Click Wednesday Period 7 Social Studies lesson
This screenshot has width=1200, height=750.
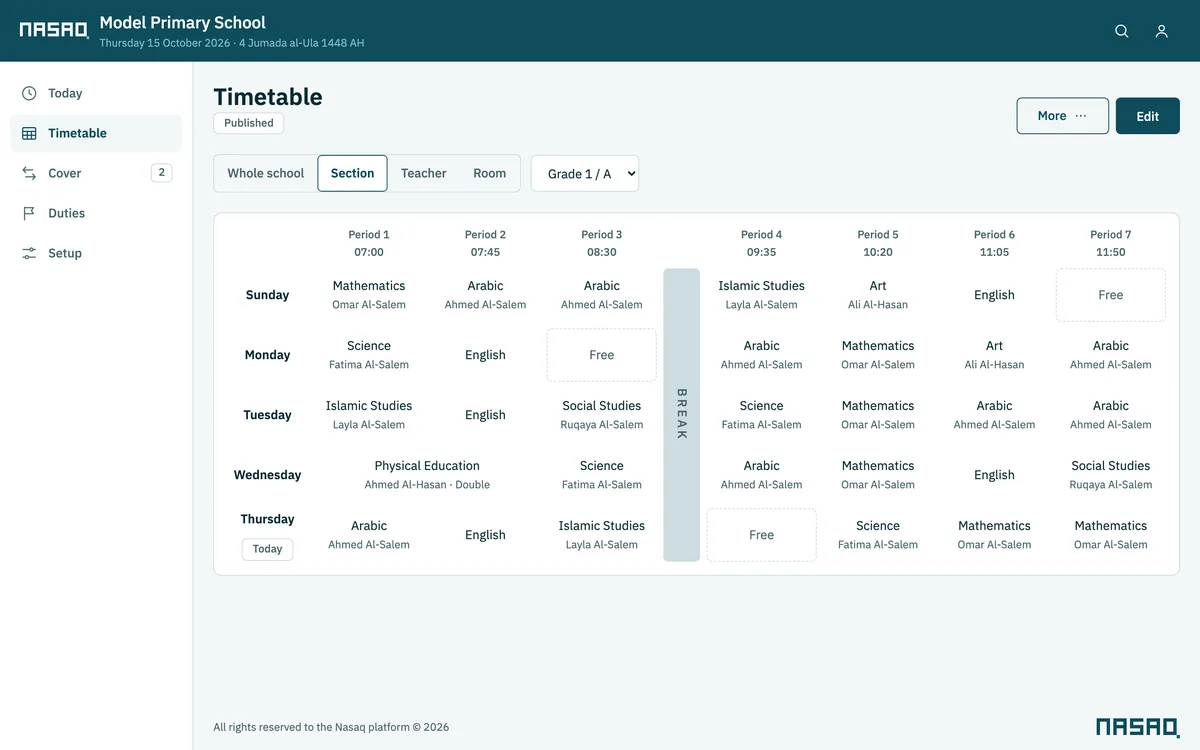1111,475
